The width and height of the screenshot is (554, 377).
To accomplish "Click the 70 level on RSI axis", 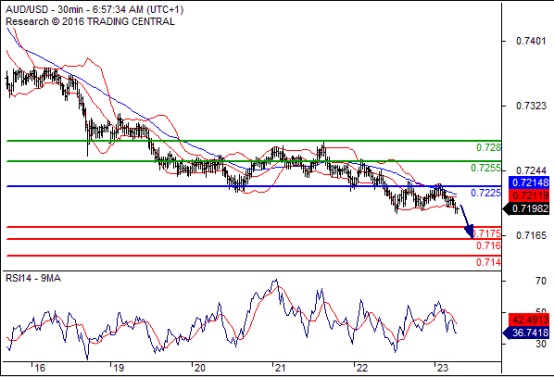I will coord(541,281).
